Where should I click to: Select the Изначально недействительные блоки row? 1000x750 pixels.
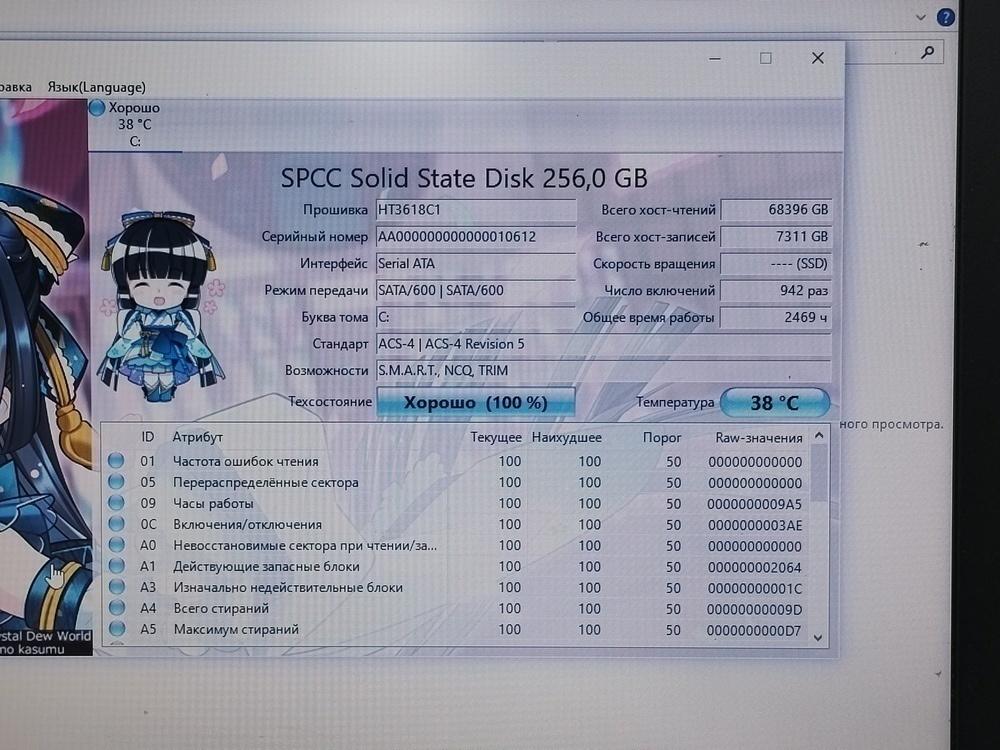pyautogui.click(x=456, y=587)
